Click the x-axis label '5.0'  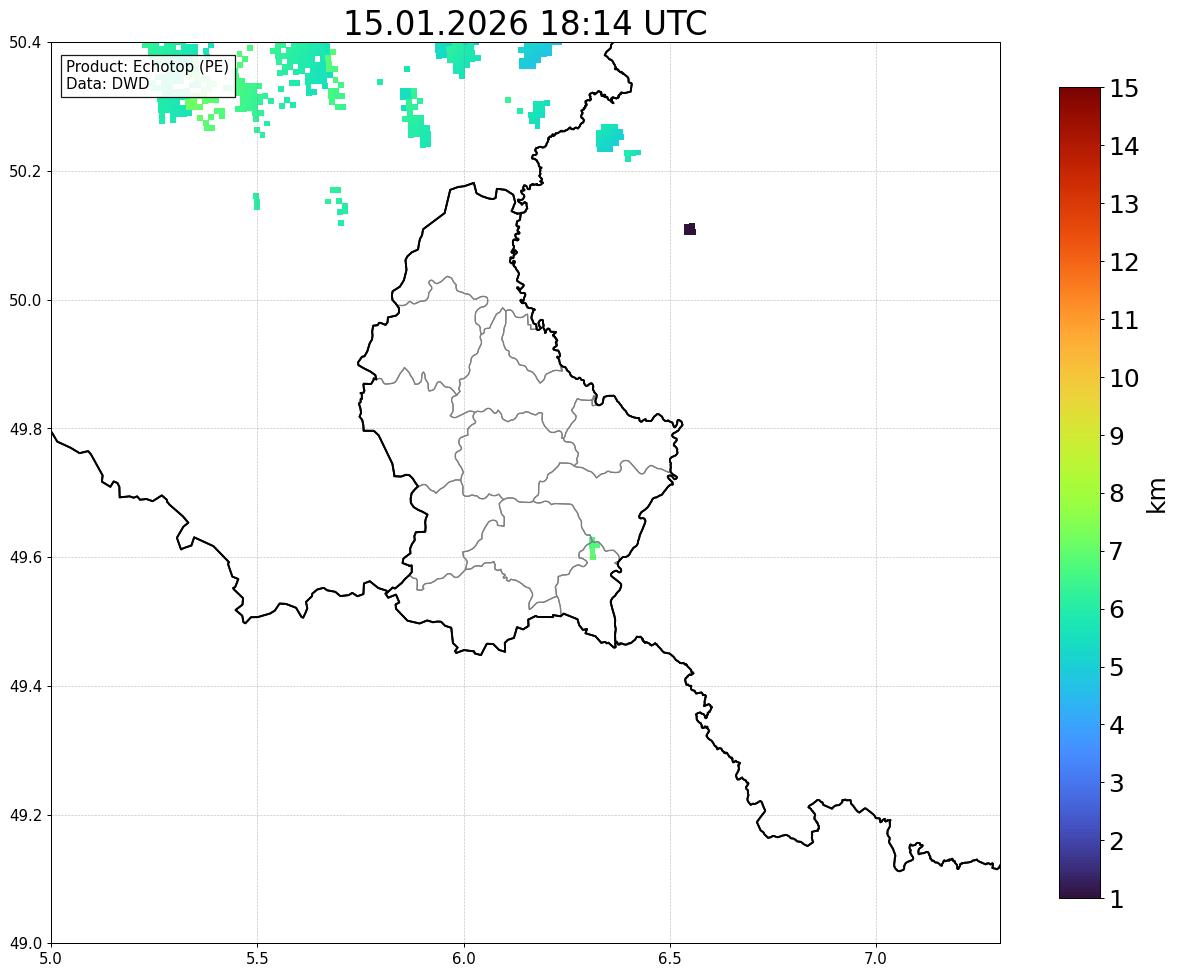click(51, 959)
